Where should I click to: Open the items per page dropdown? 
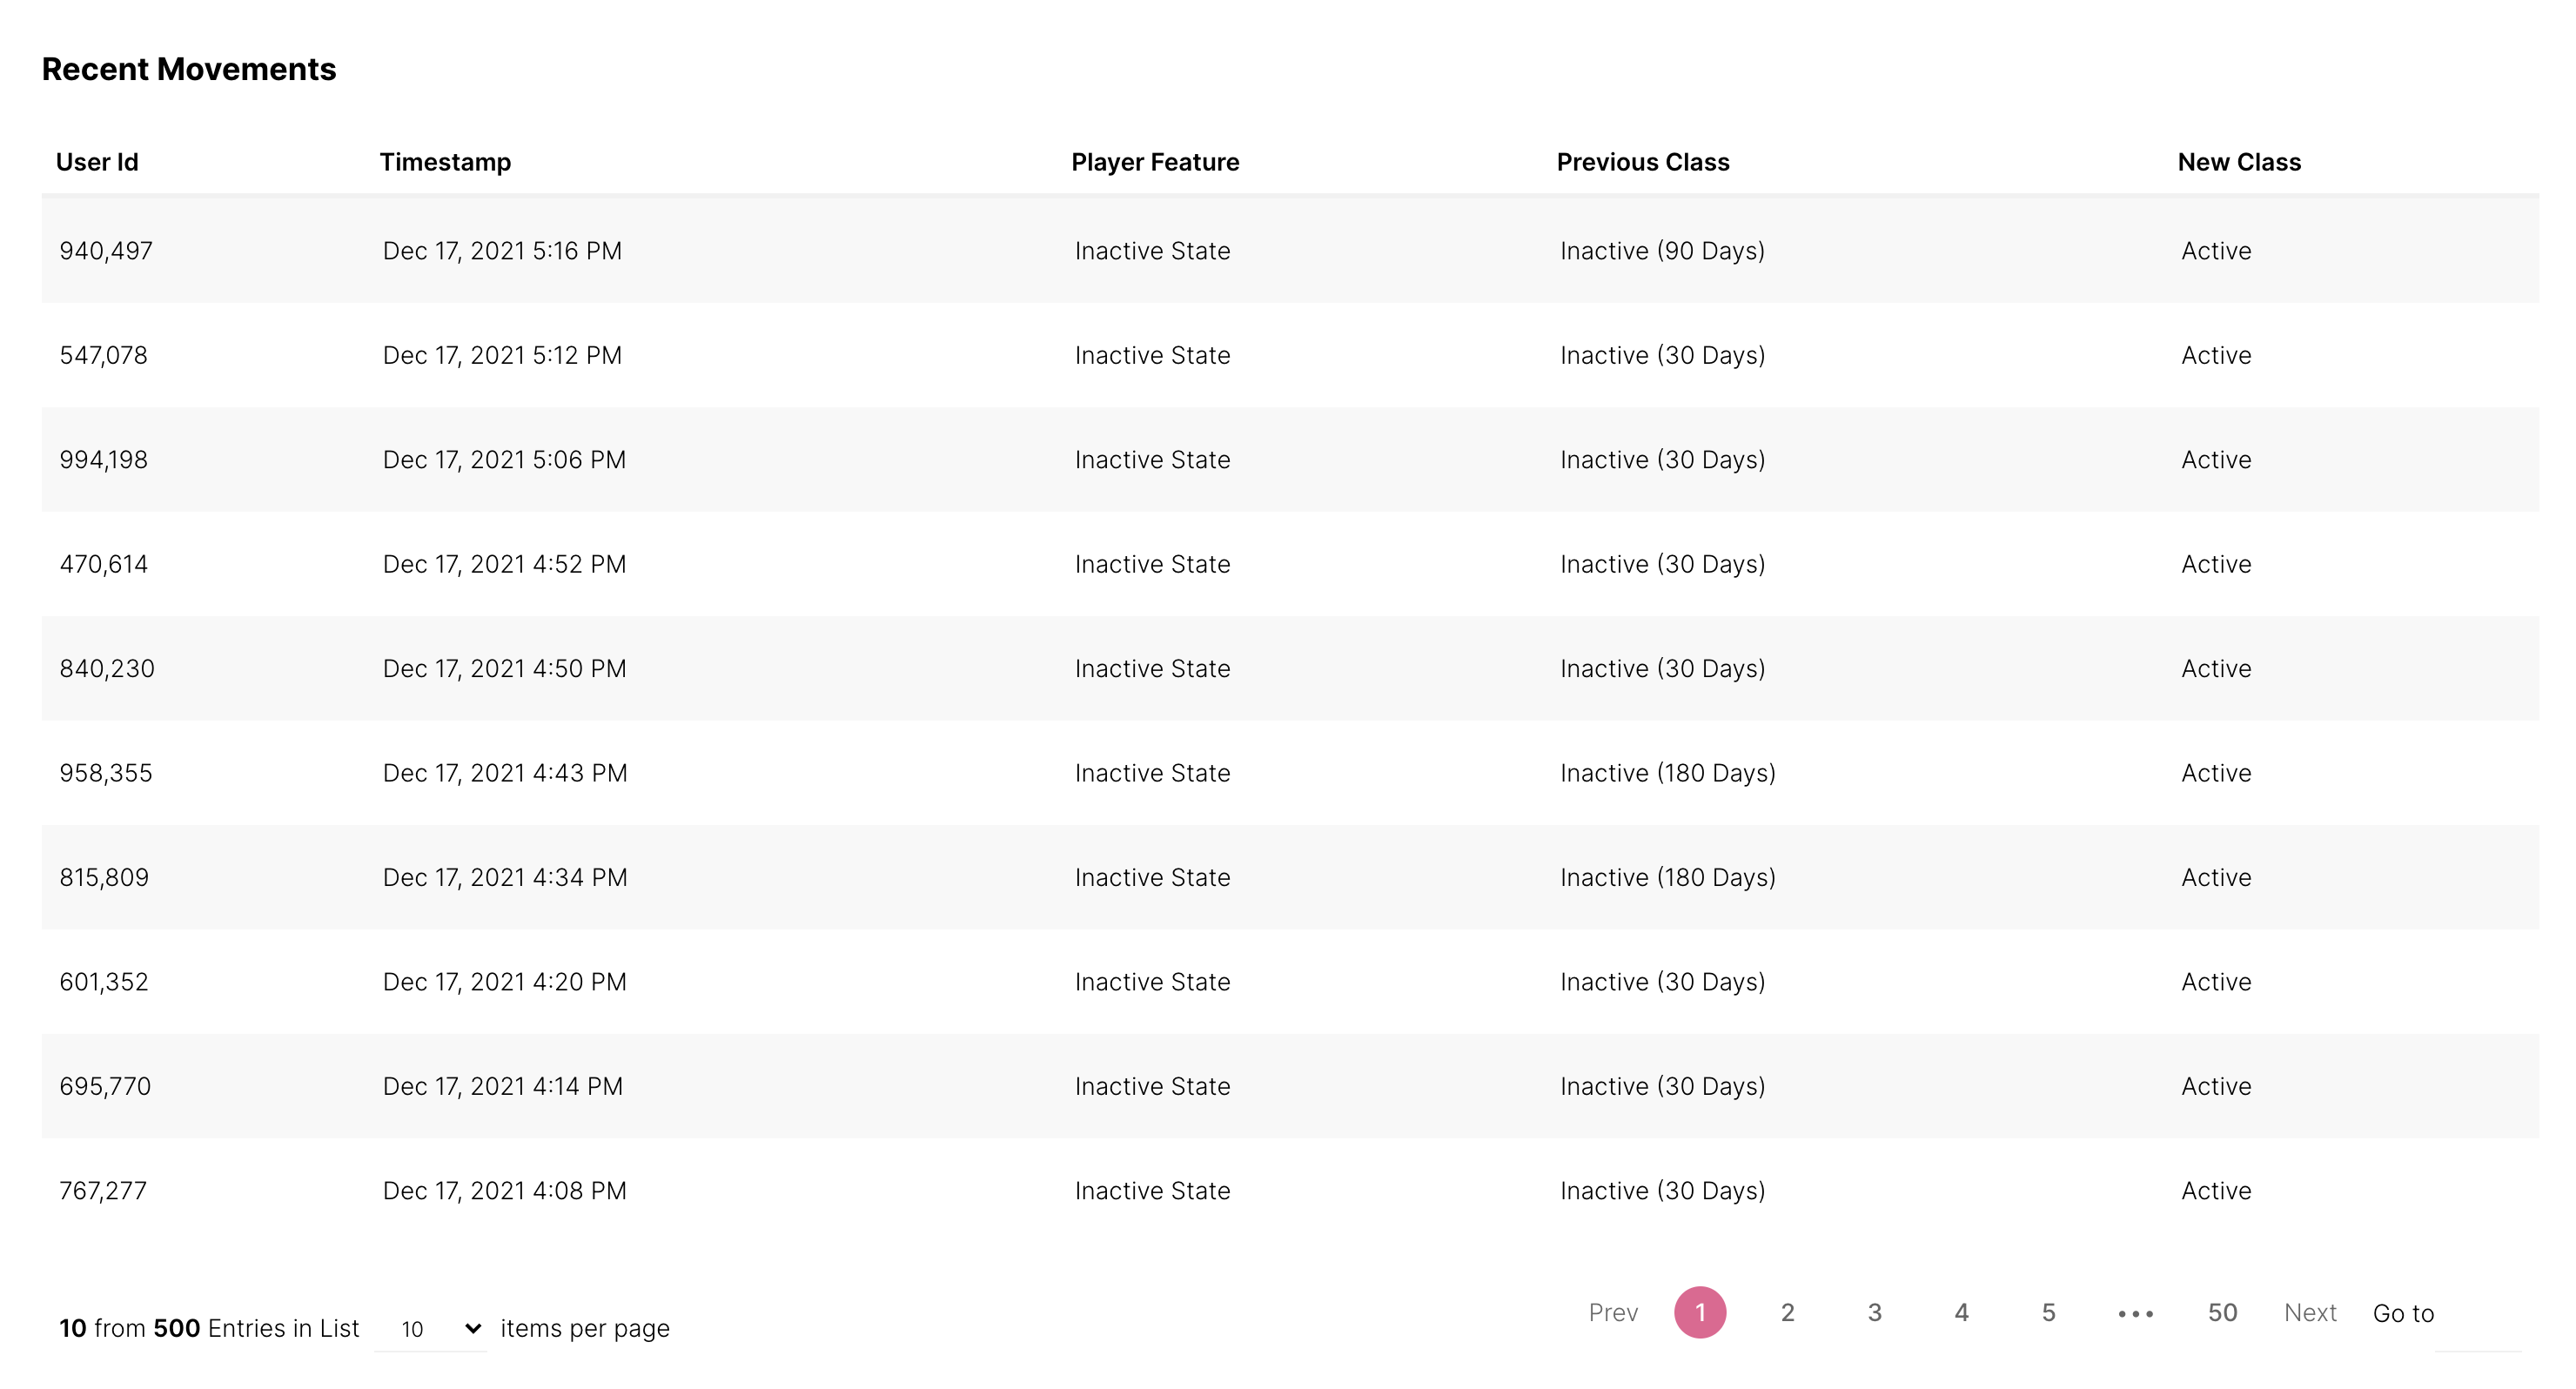pyautogui.click(x=431, y=1328)
